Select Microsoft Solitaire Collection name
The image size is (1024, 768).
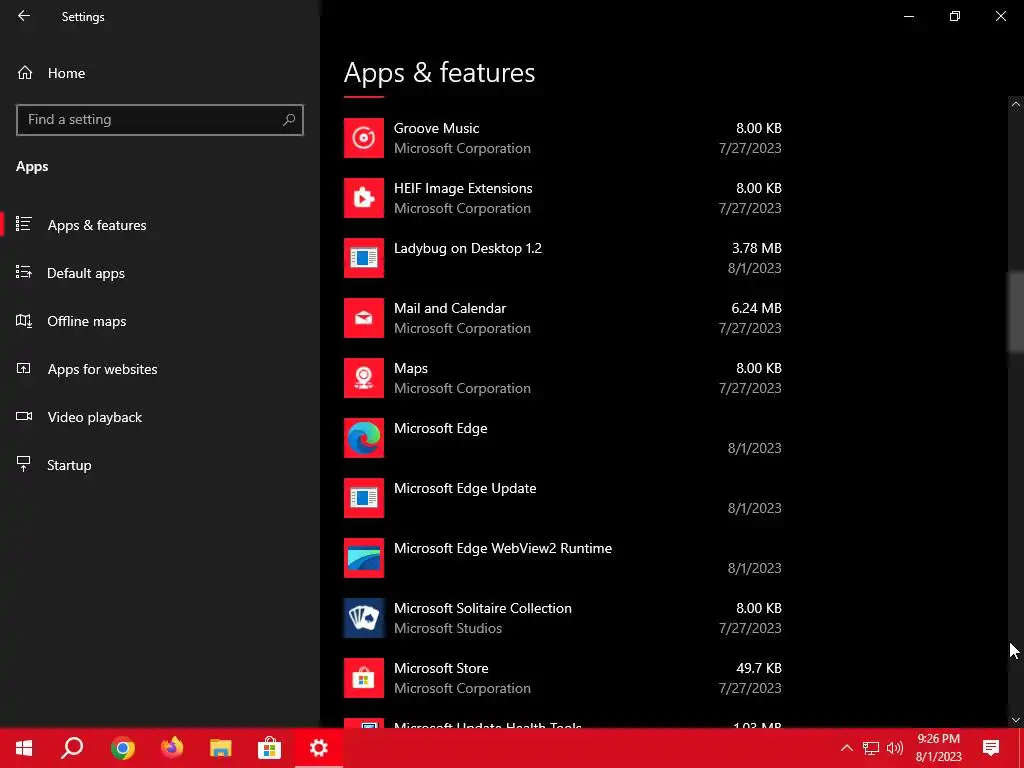[x=483, y=608]
